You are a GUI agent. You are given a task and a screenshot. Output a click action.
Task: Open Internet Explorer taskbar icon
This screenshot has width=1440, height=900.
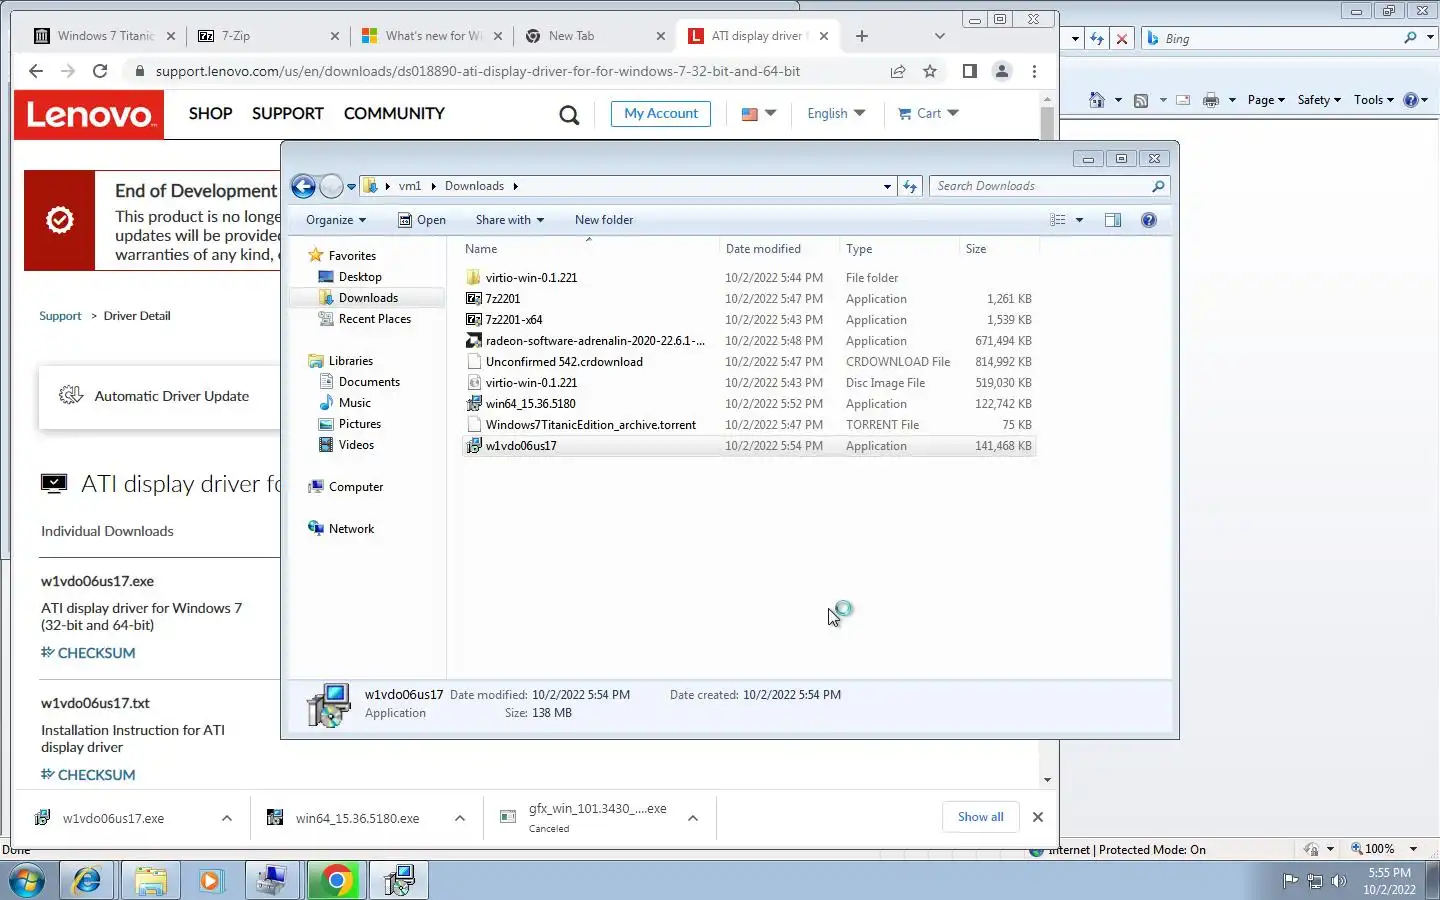coord(87,880)
